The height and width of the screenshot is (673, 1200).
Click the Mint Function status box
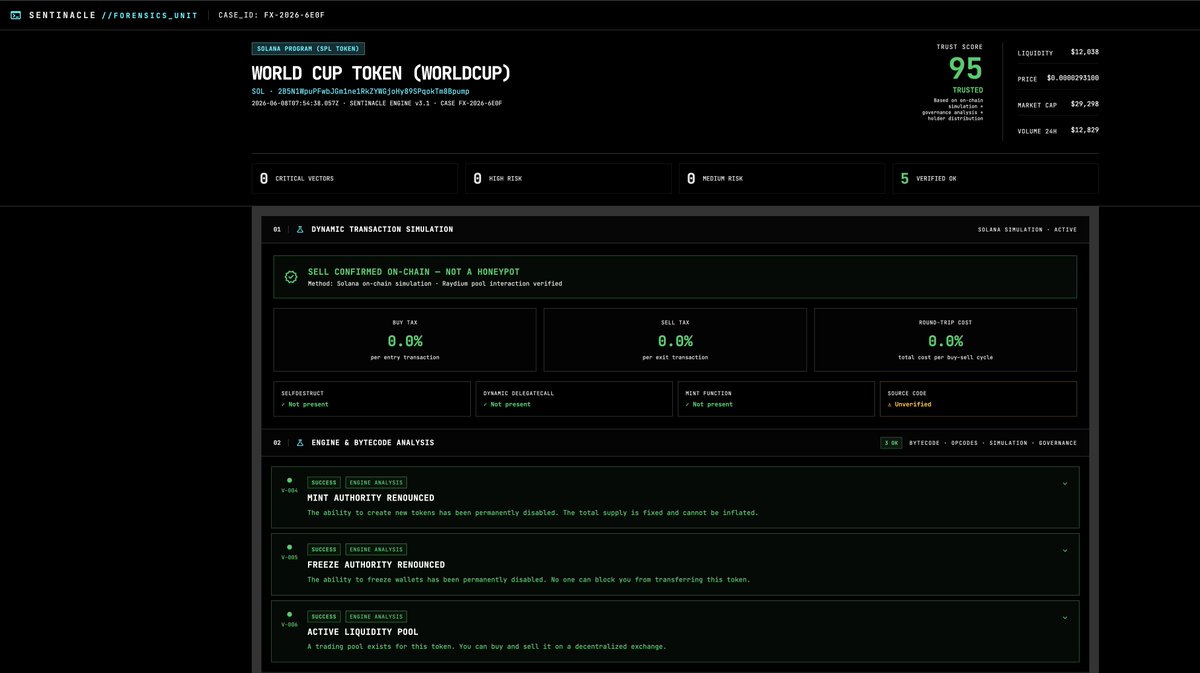click(x=776, y=398)
